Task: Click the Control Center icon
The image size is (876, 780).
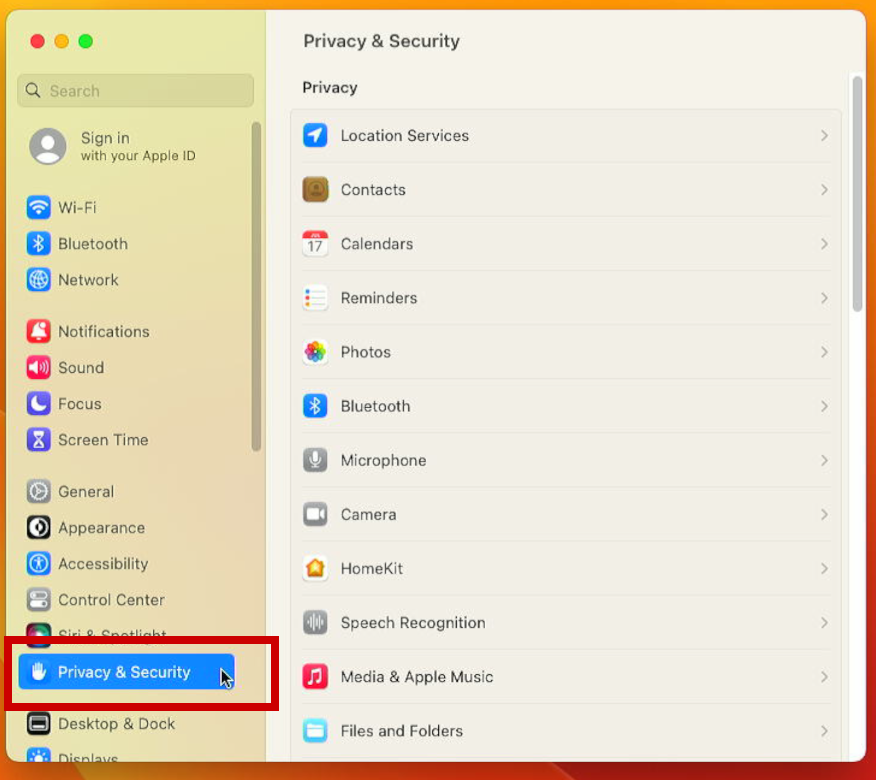Action: [39, 600]
